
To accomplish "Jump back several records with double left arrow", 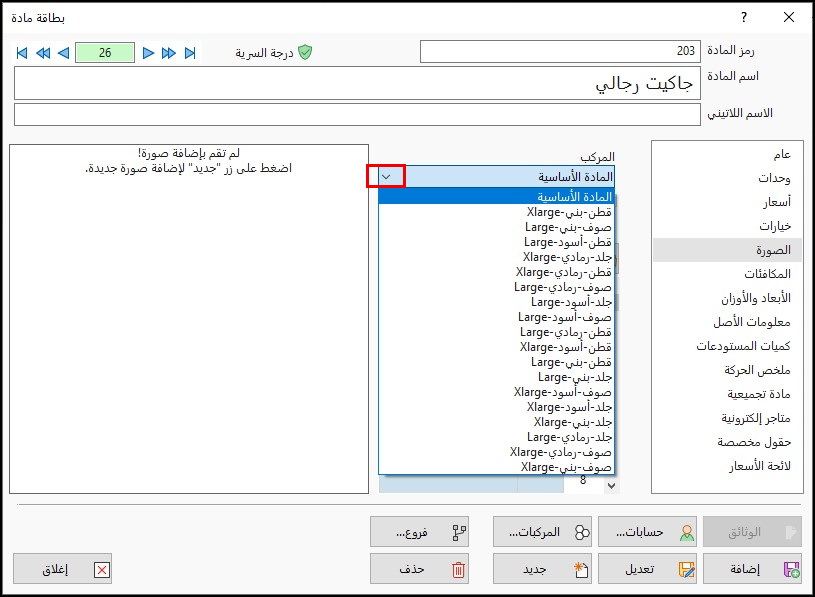I will coord(43,53).
